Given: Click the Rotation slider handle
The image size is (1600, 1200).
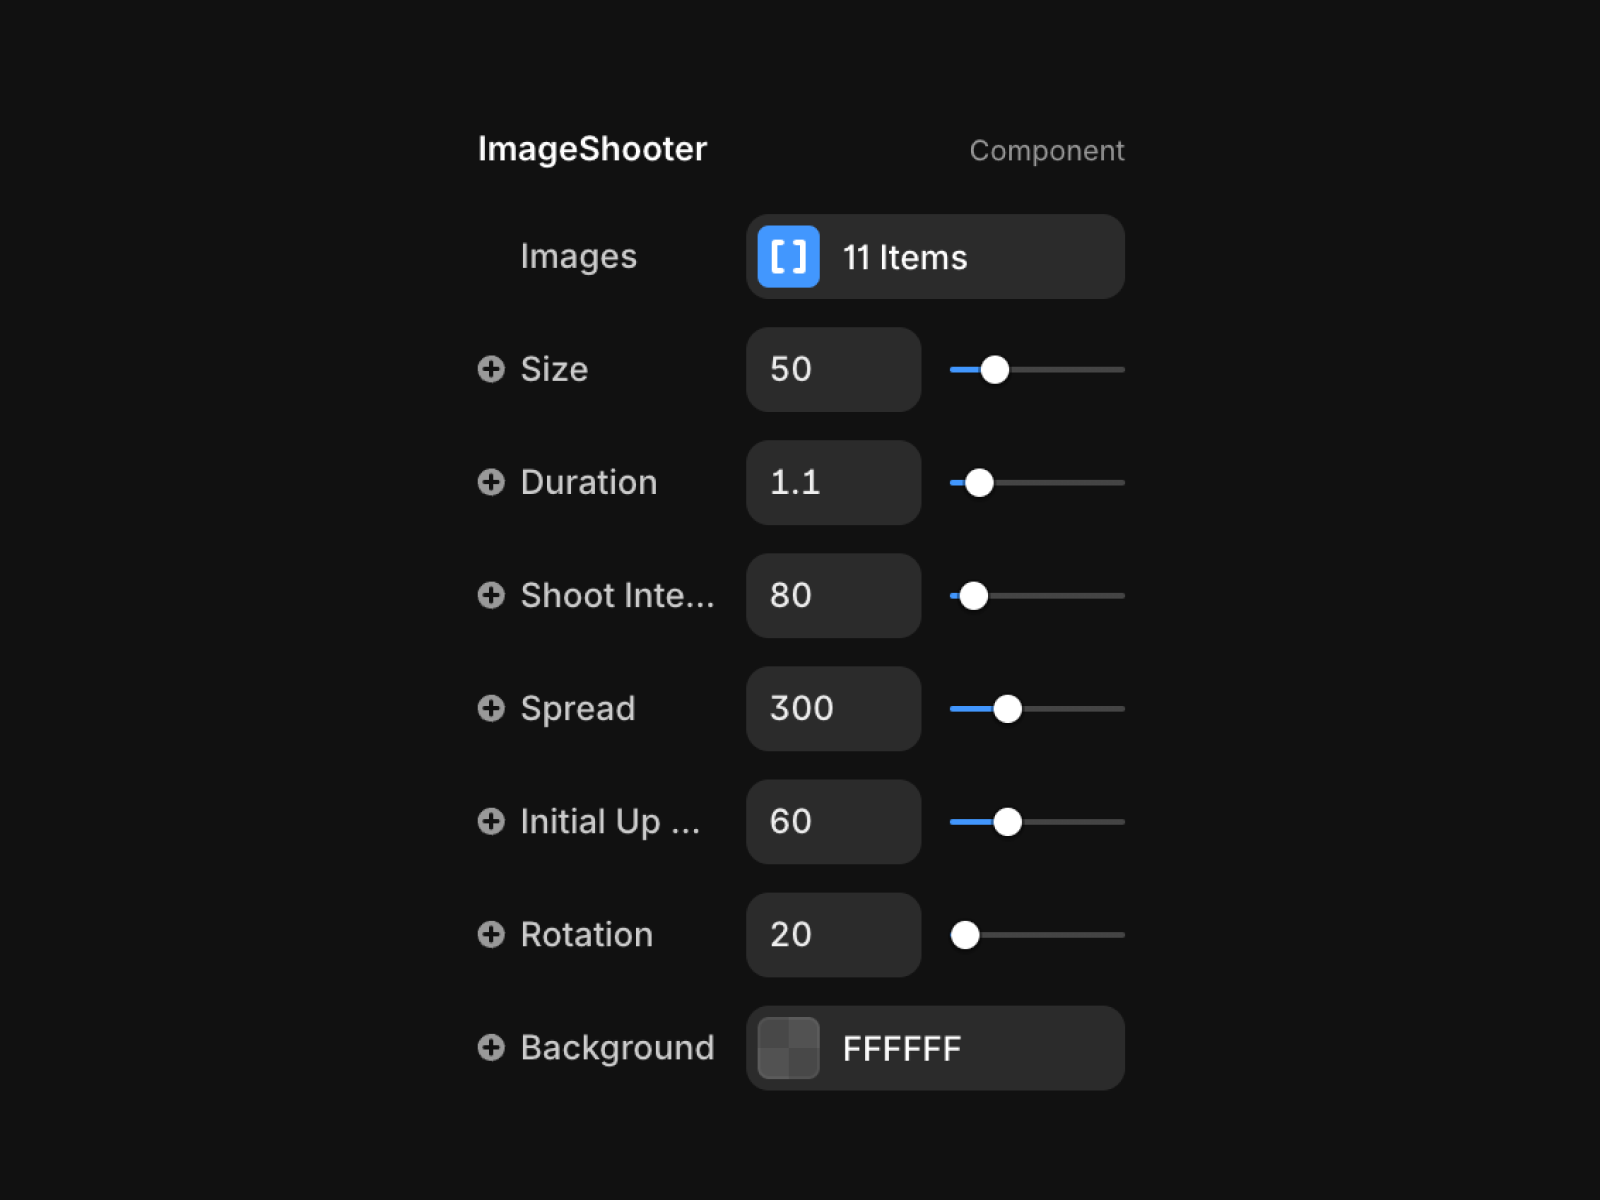Looking at the screenshot, I should (965, 935).
